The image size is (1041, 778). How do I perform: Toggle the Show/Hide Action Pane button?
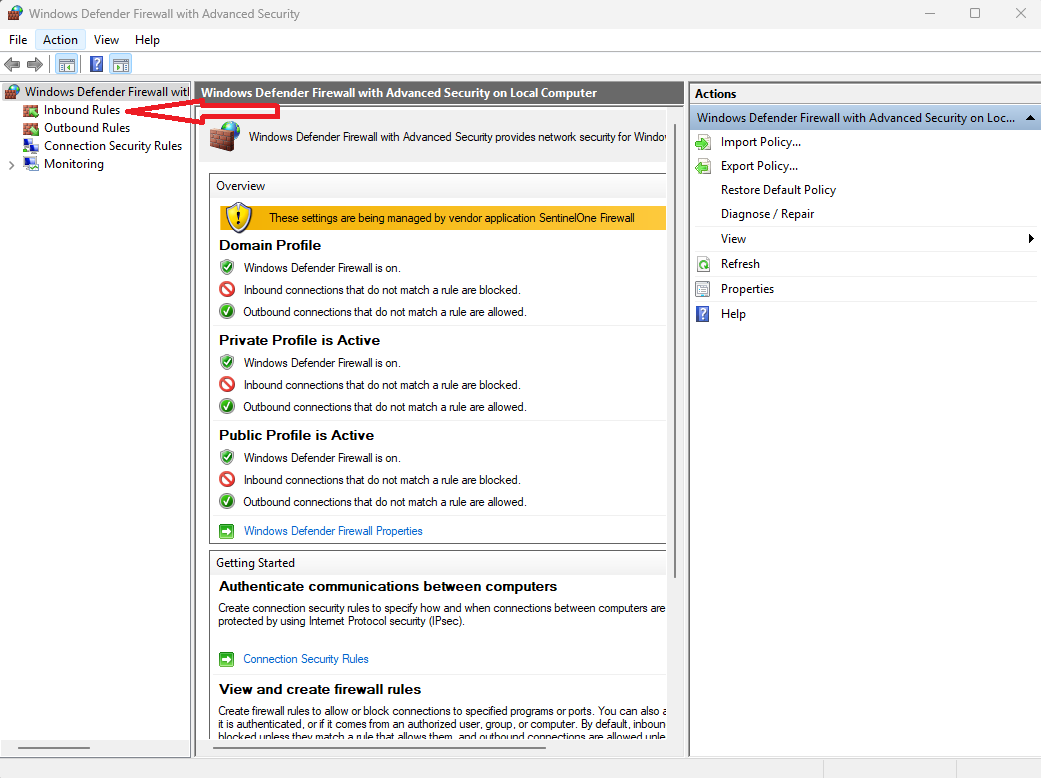click(120, 65)
